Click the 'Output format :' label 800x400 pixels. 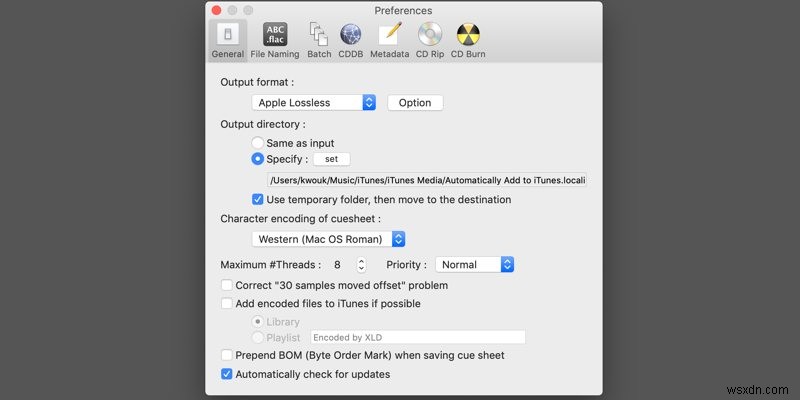click(x=257, y=82)
